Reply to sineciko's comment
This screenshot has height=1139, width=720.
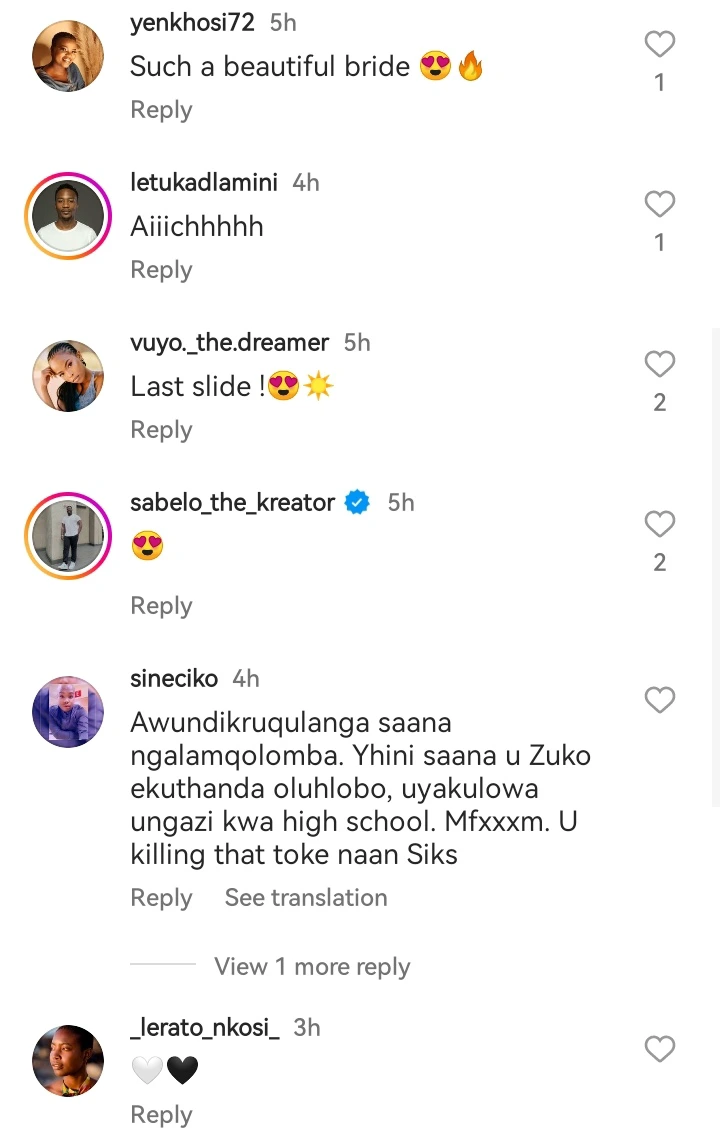click(161, 898)
